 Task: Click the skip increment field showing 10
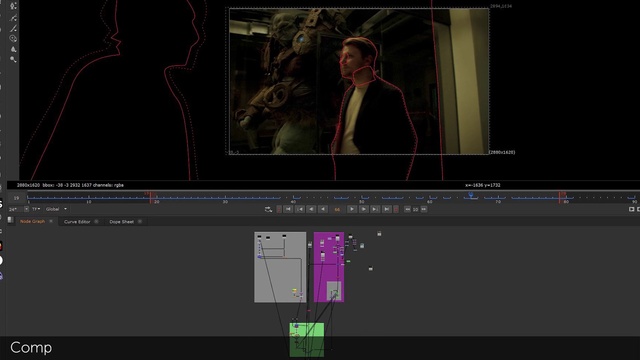coord(416,210)
